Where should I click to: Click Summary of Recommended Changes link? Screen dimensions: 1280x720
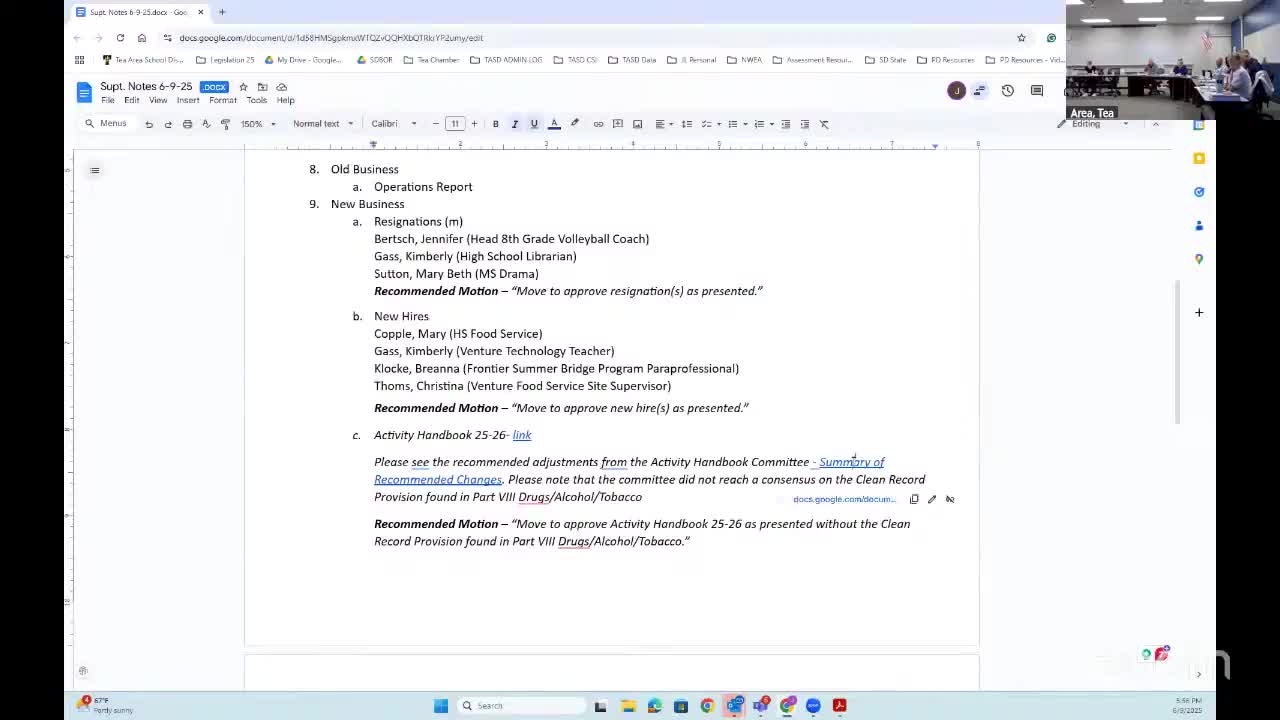pos(851,462)
